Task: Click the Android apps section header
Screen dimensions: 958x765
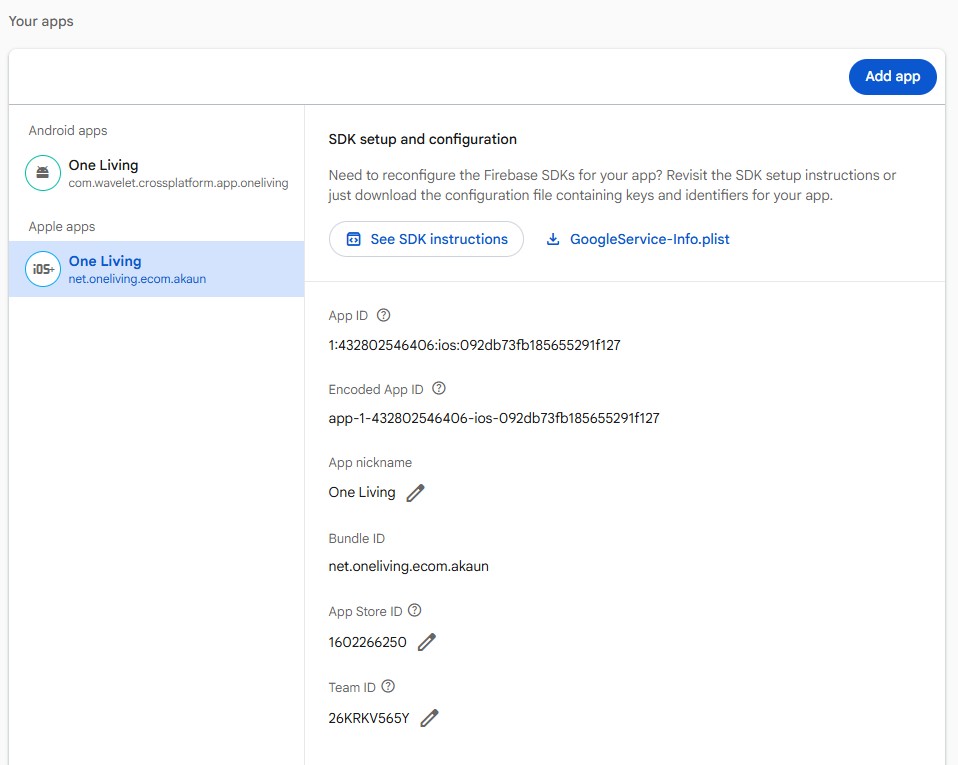Action: (x=67, y=130)
